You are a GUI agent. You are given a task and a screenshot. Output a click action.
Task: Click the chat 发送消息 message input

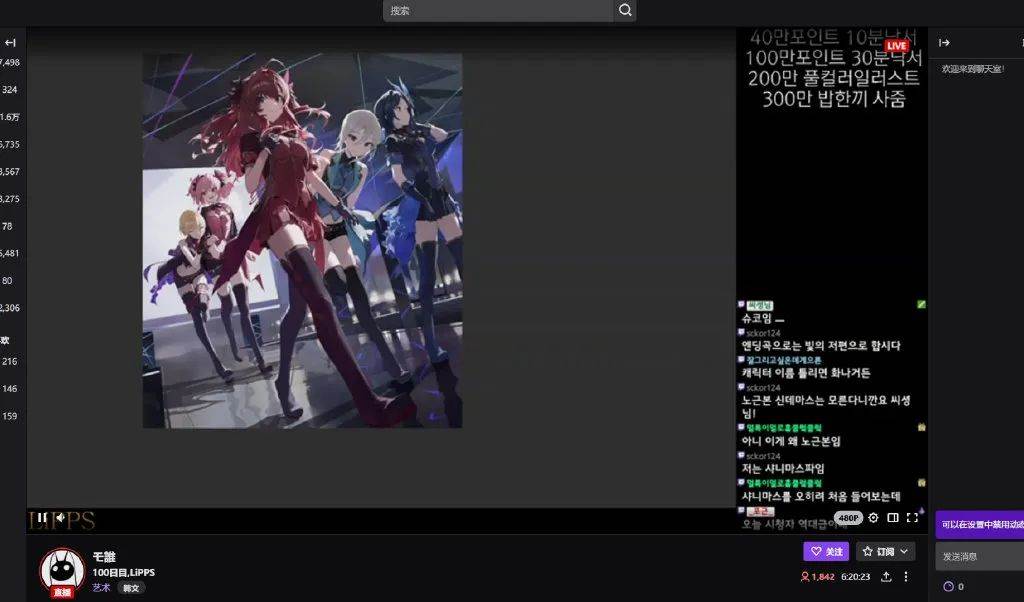coord(980,557)
